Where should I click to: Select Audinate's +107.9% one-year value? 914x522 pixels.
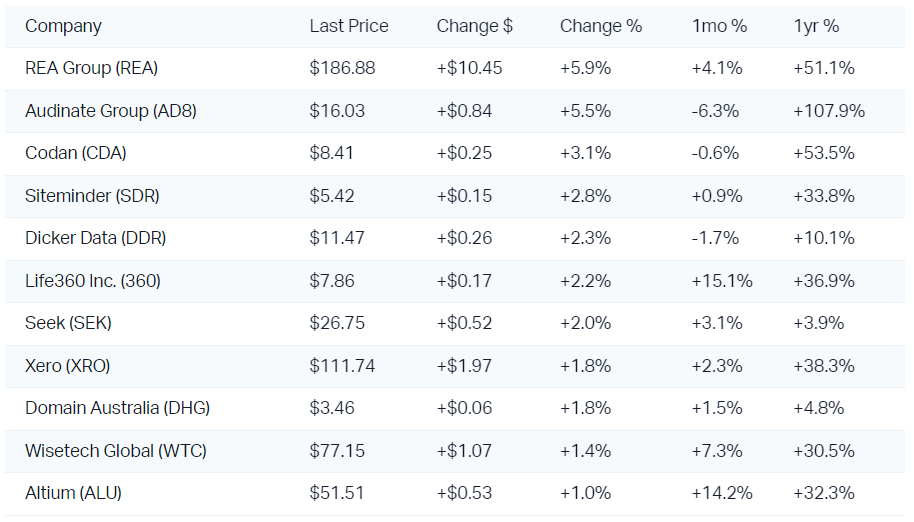click(828, 111)
